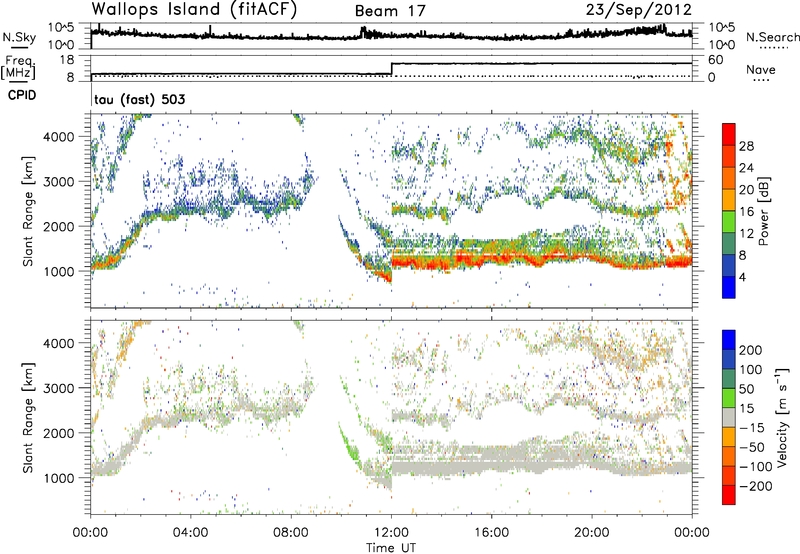Click the '4' tick on the power colorbar
Image resolution: width=800 pixels, height=554 pixels.
point(742,277)
